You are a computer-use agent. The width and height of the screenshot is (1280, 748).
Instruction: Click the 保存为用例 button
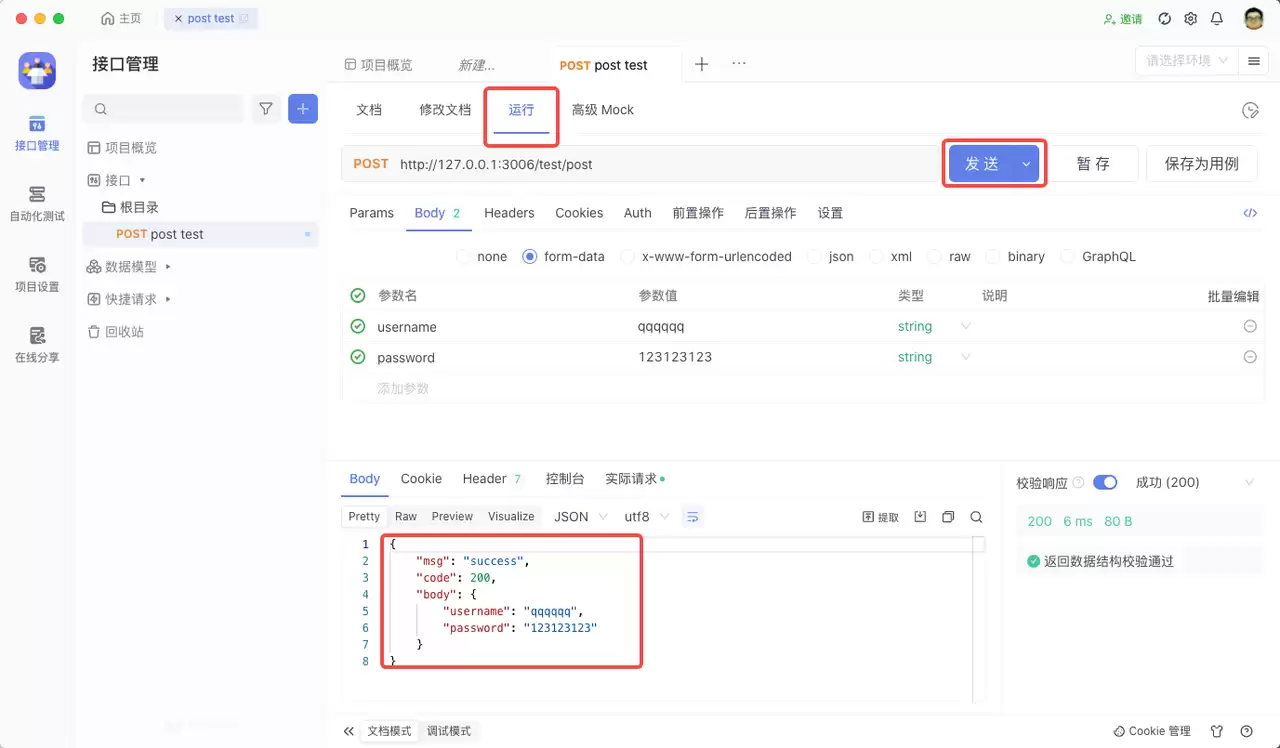point(1202,164)
